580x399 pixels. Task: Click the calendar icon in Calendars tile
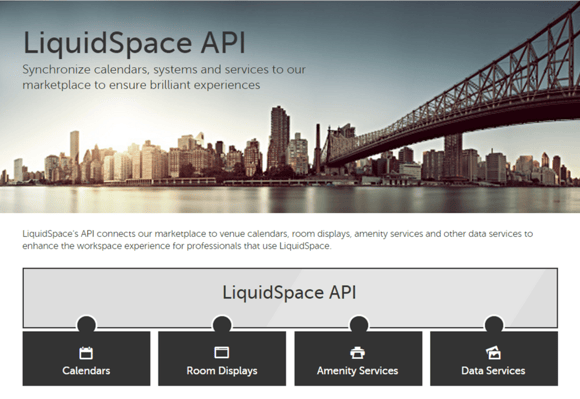(86, 353)
